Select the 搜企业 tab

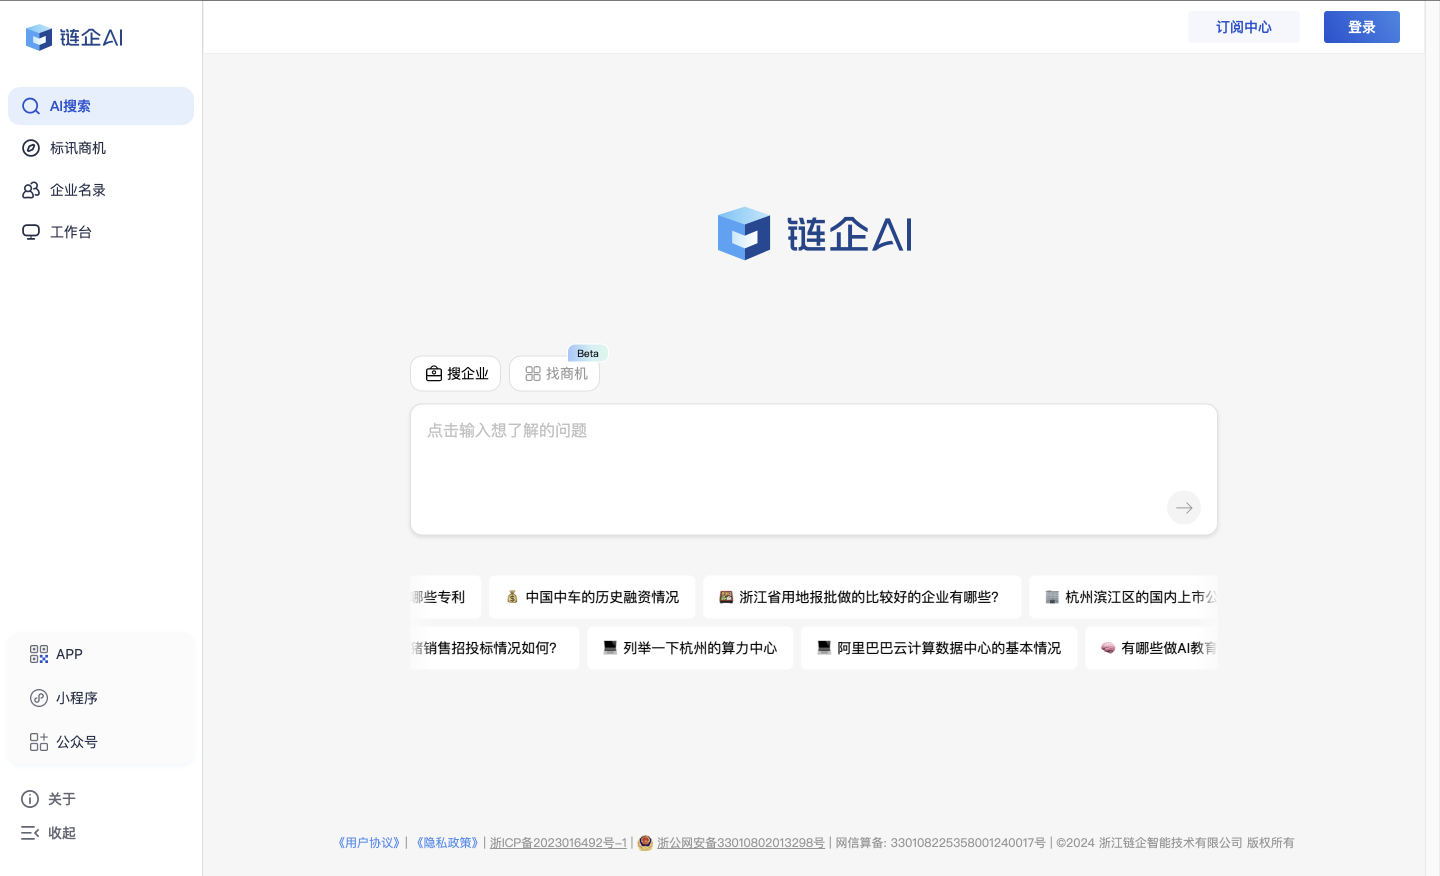[456, 374]
